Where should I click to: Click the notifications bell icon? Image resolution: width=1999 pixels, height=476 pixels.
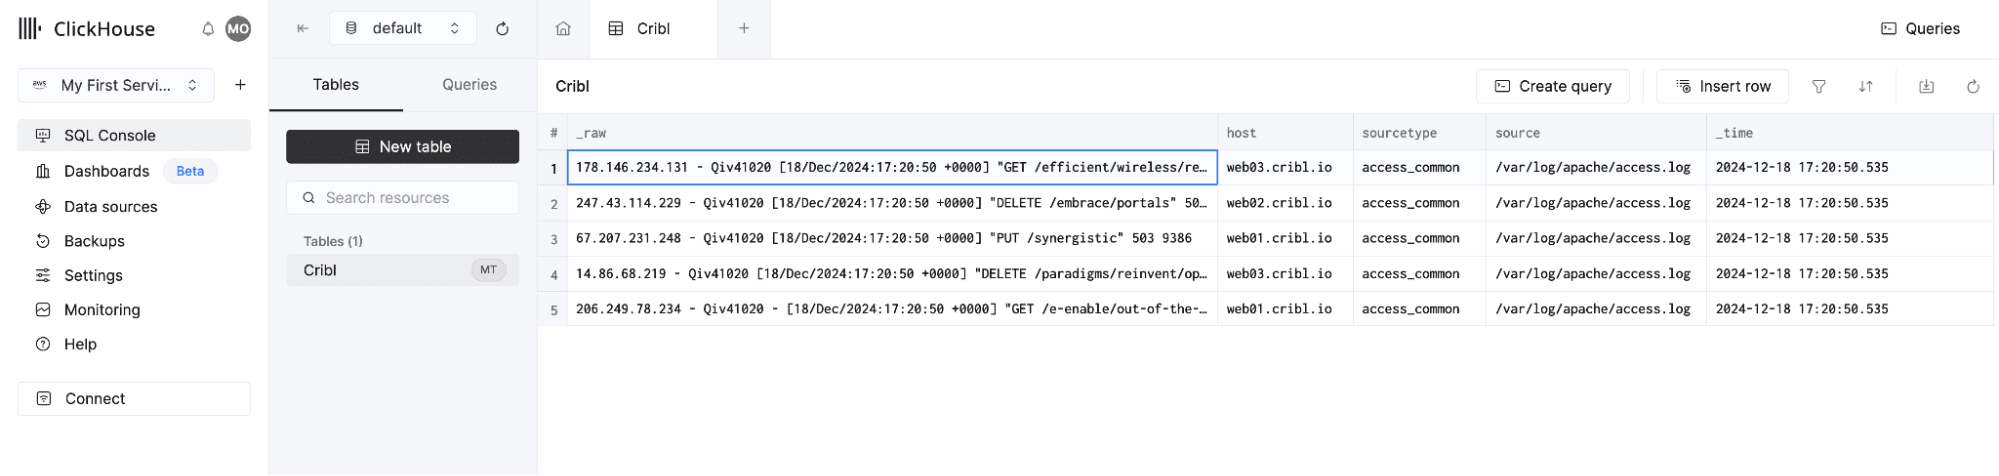[x=208, y=29]
